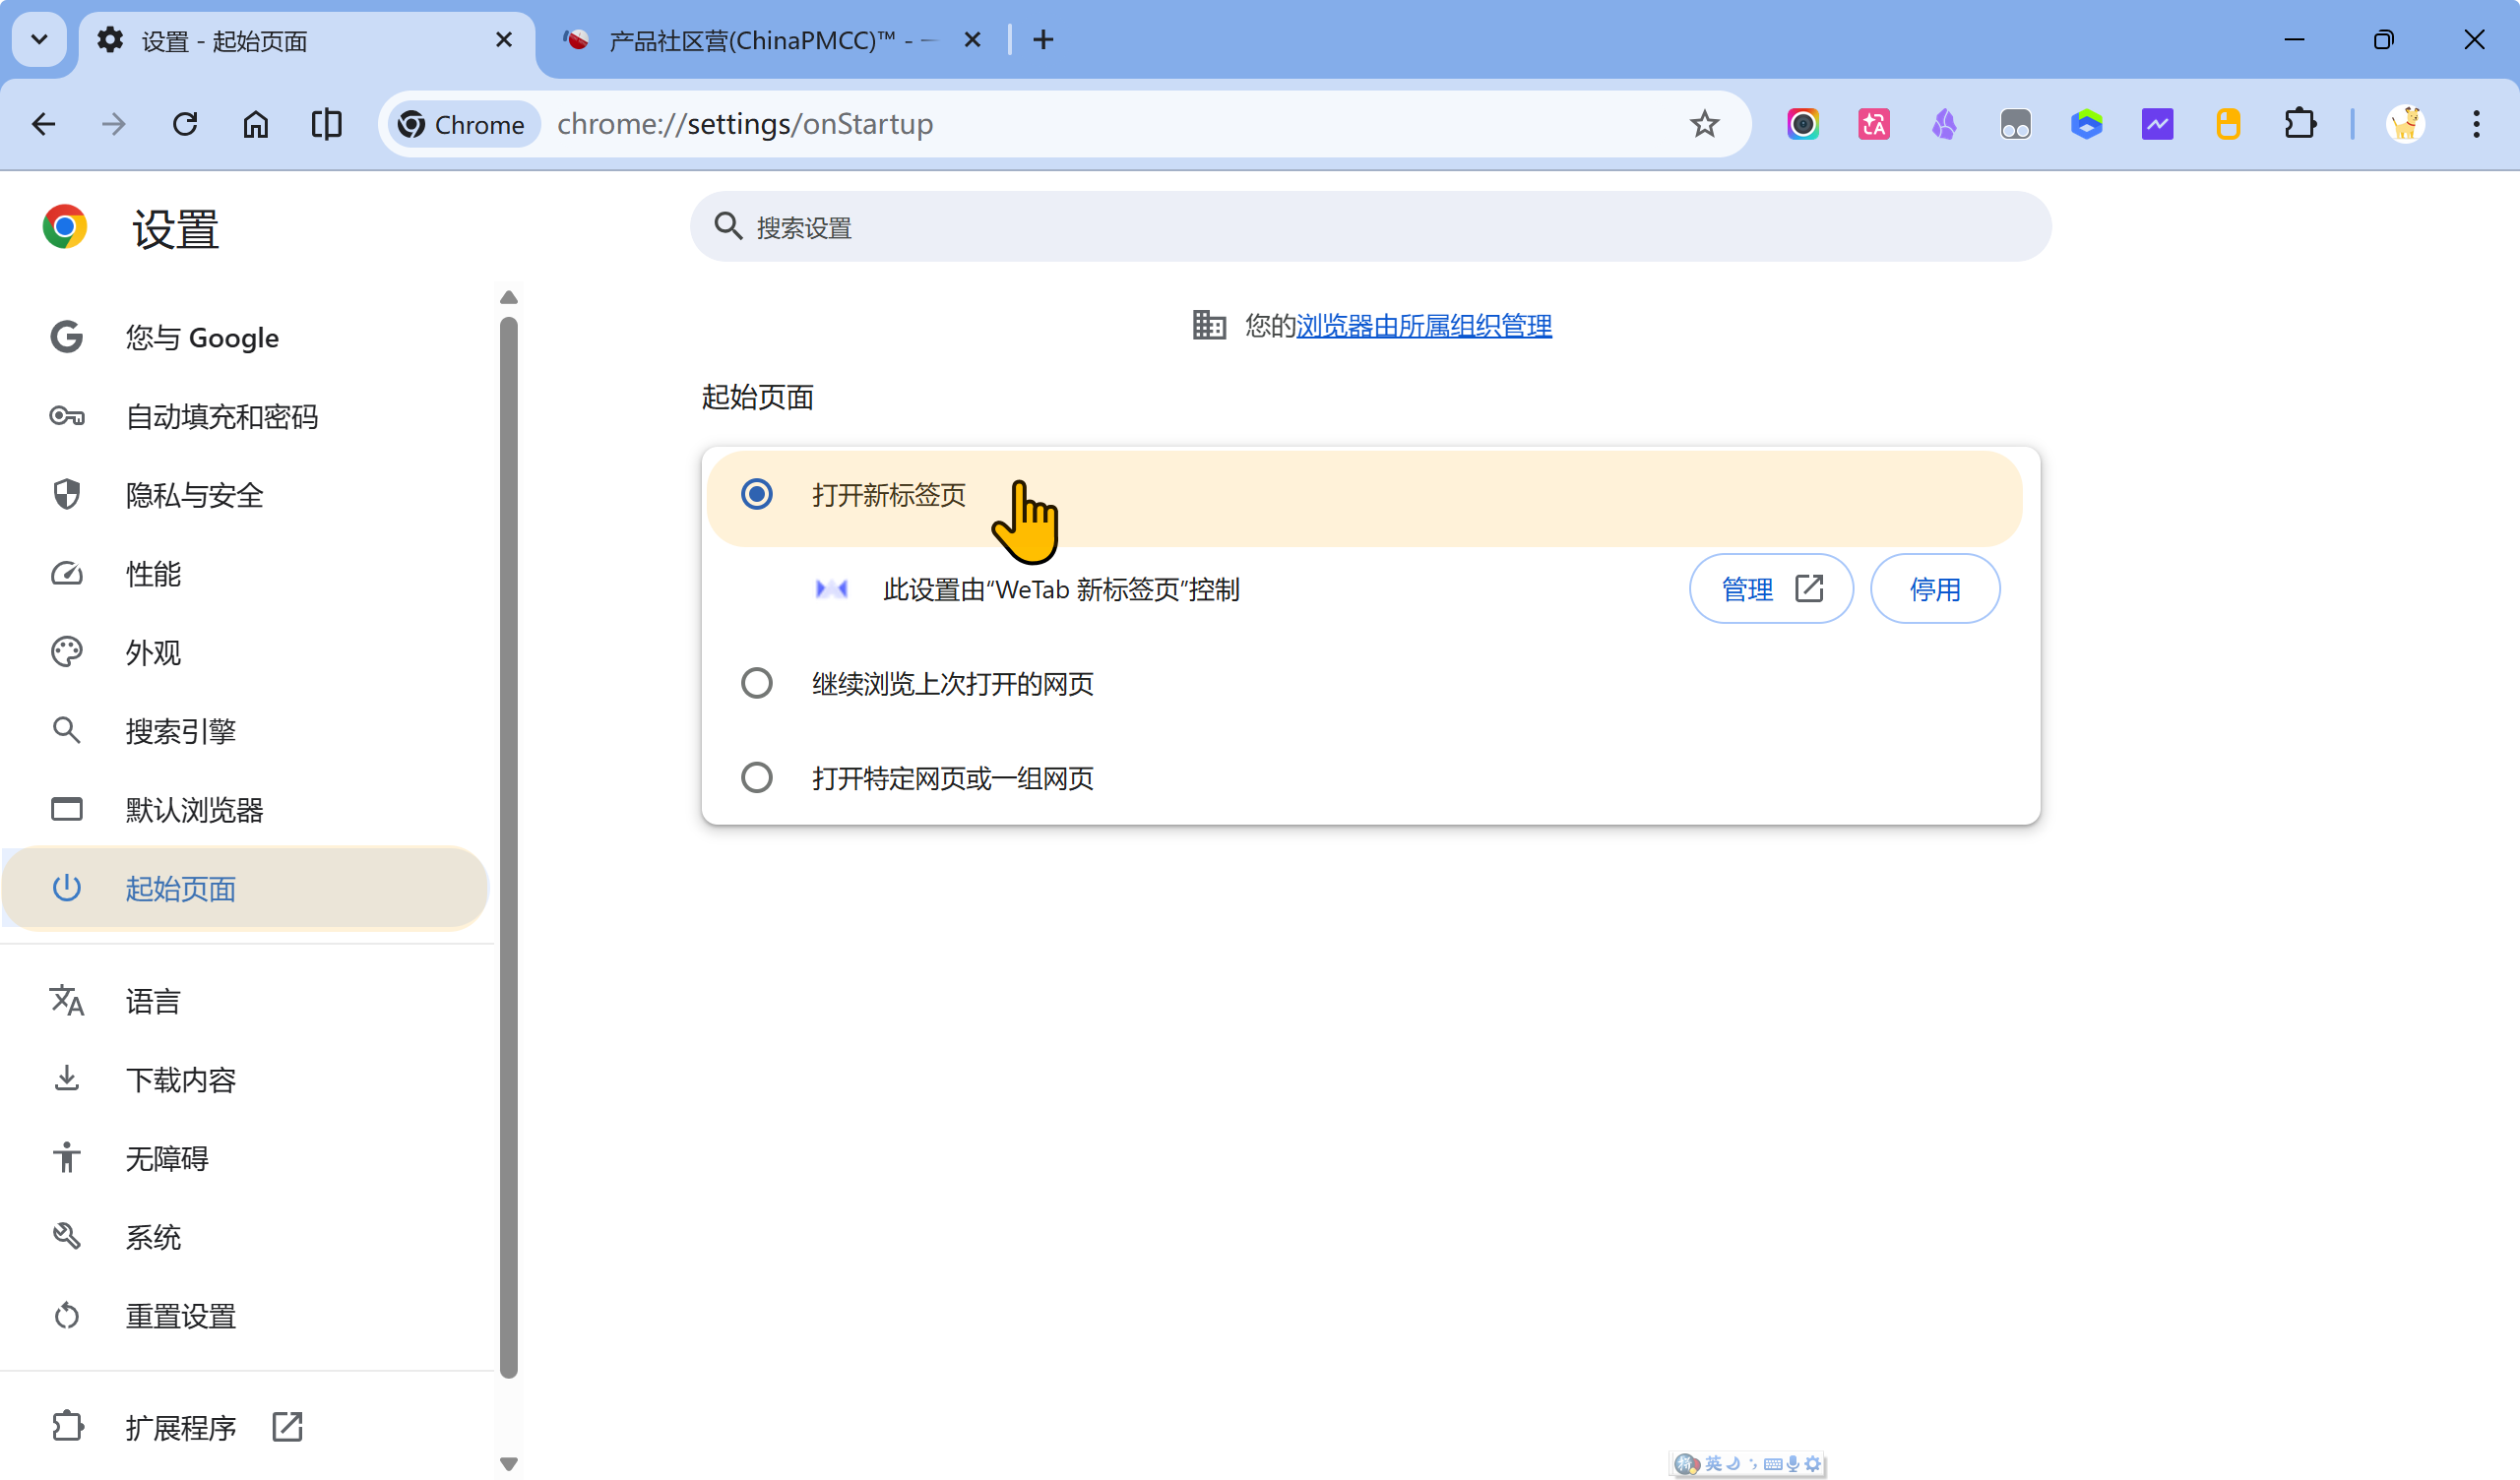The height and width of the screenshot is (1480, 2520).
Task: Click the home button in toolbar
Action: [x=256, y=124]
